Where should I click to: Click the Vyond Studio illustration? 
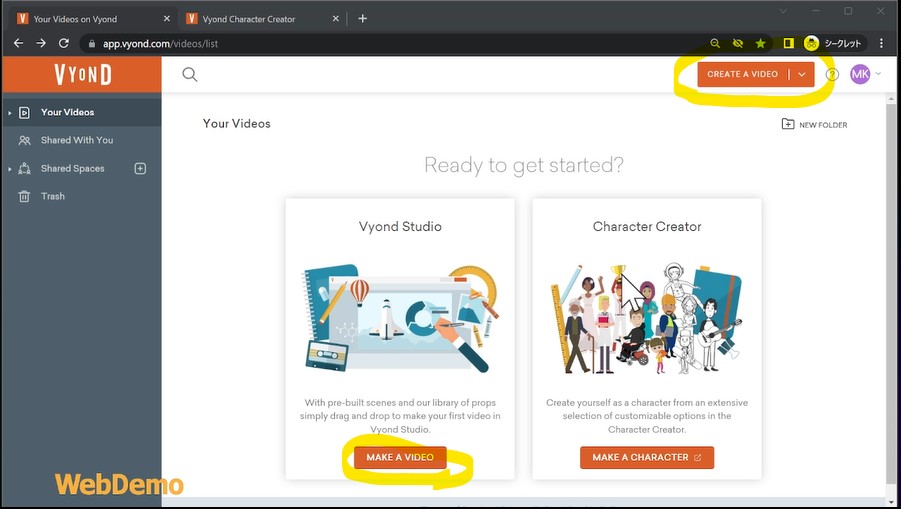click(401, 317)
